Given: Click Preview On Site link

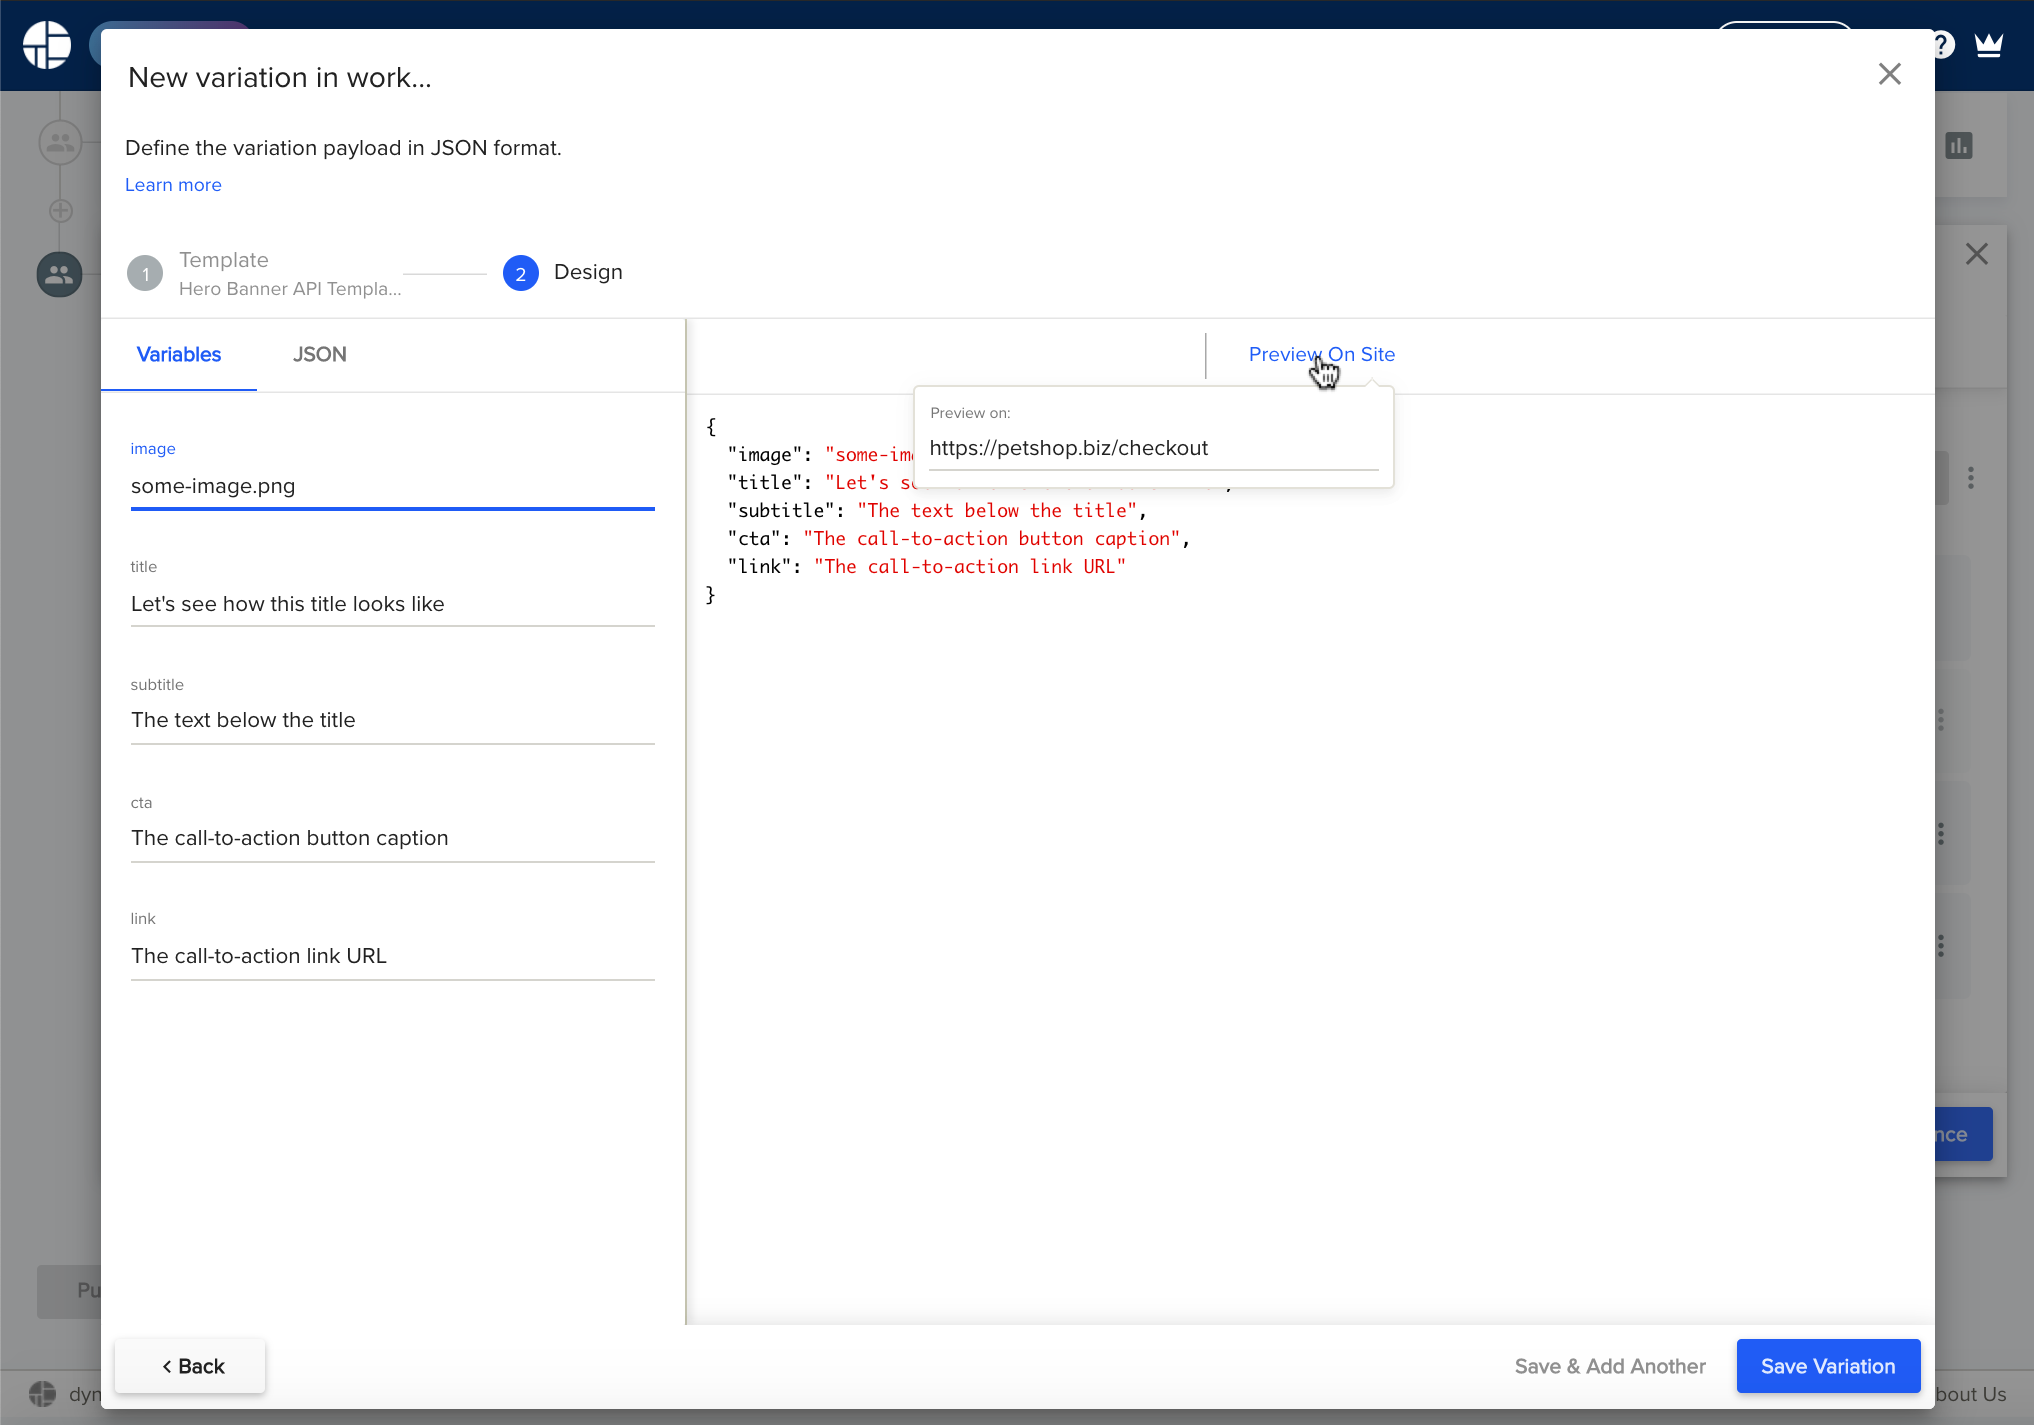Looking at the screenshot, I should pos(1321,354).
